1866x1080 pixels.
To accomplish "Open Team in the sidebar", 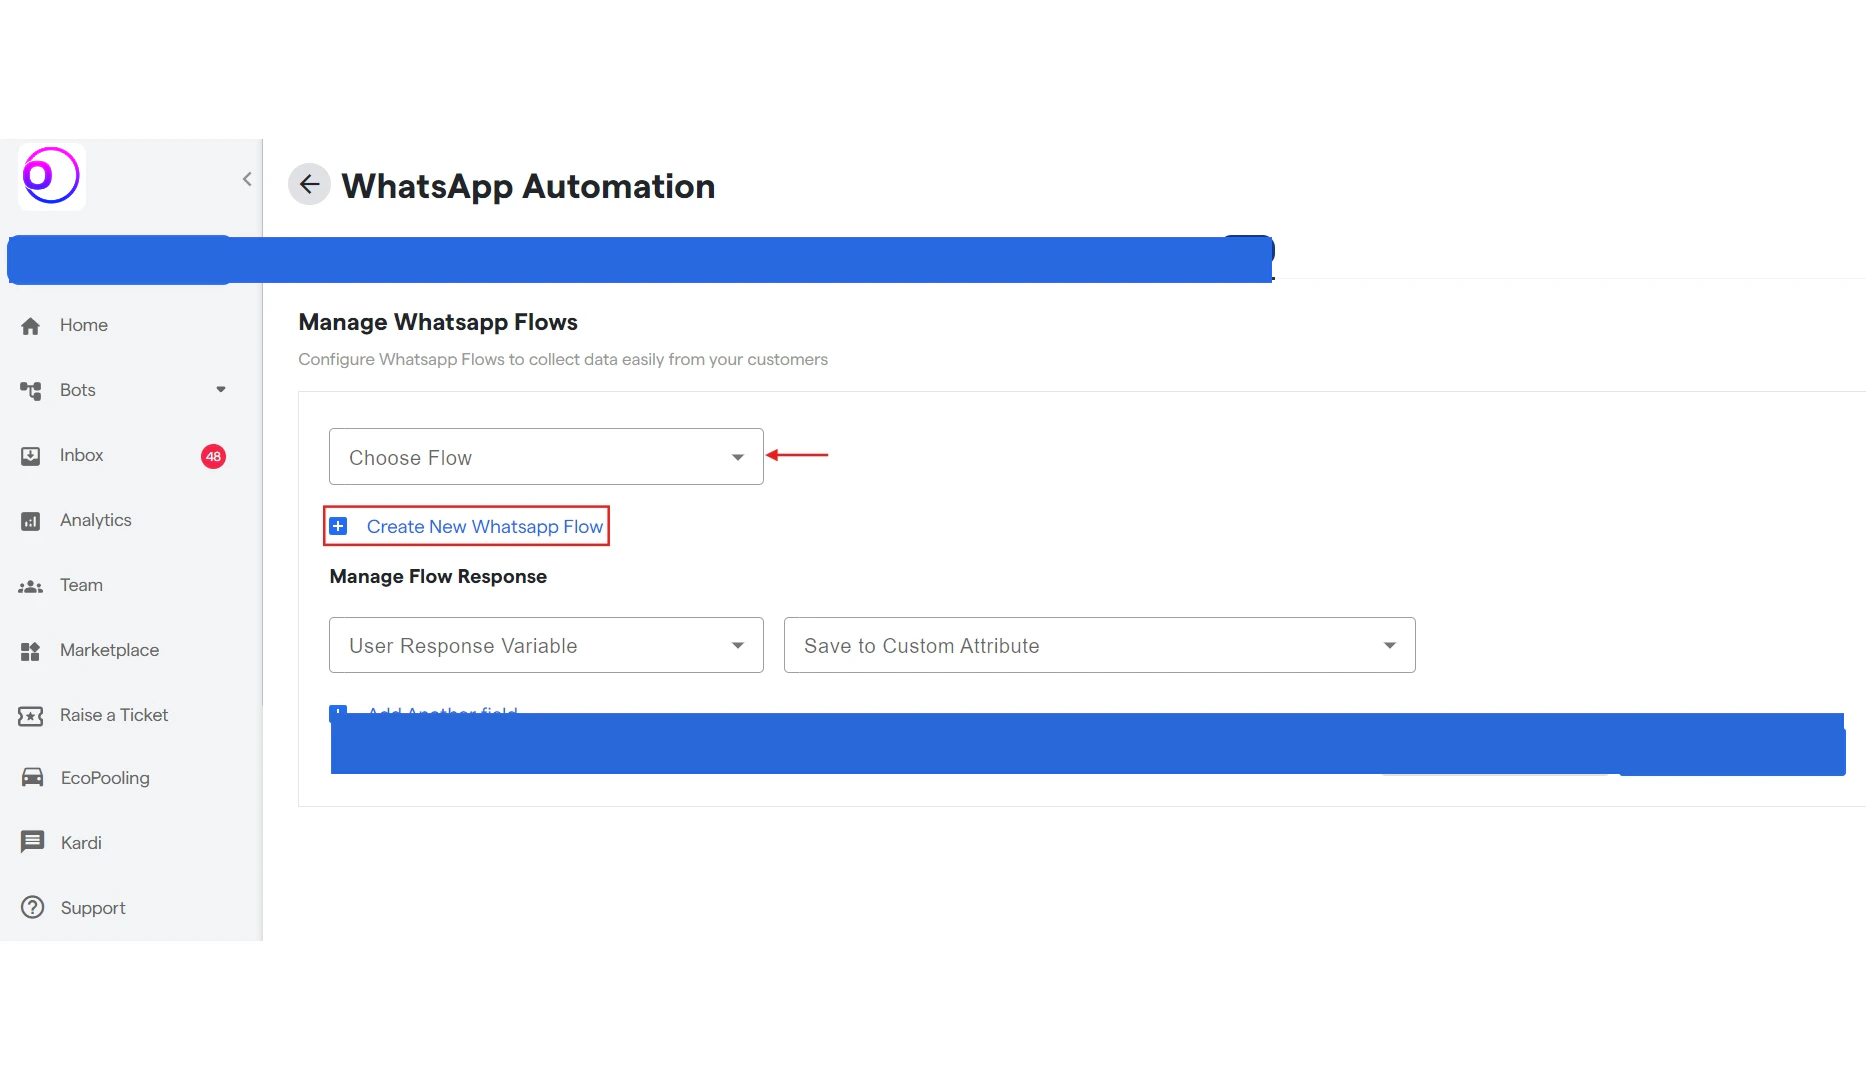I will [x=82, y=585].
